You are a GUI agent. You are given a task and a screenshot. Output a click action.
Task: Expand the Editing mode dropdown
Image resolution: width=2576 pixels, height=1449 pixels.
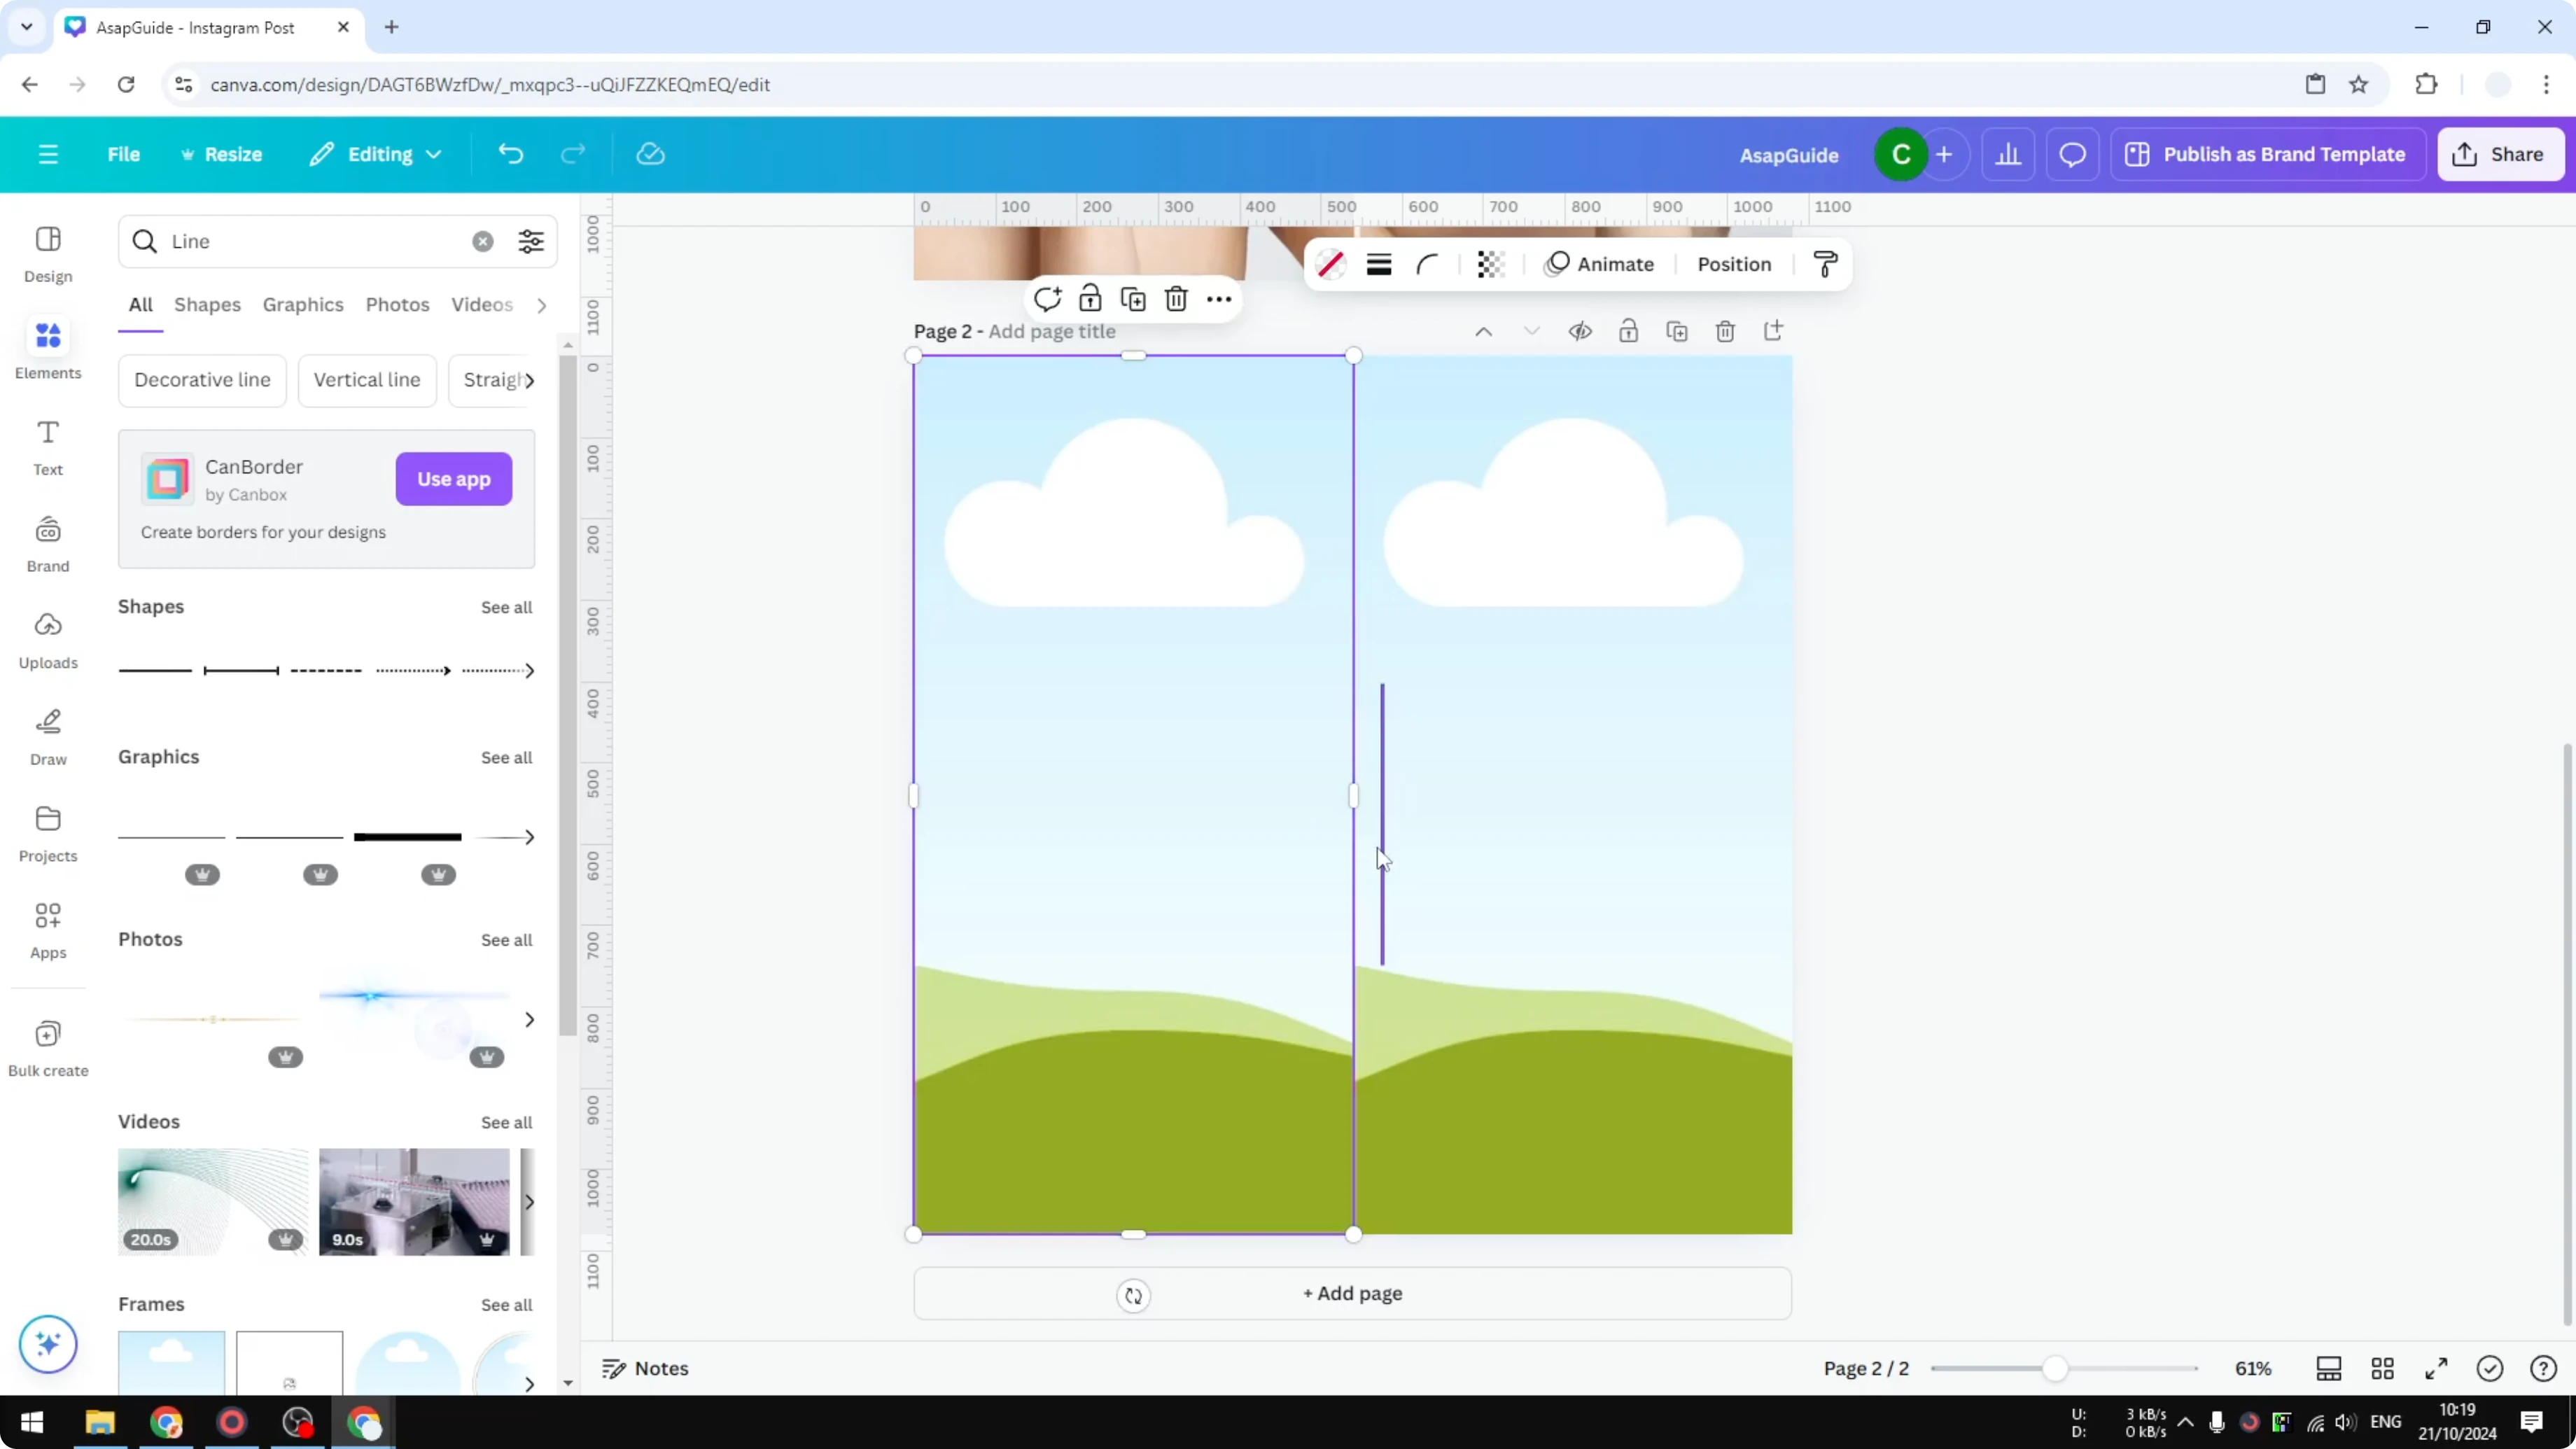[376, 154]
